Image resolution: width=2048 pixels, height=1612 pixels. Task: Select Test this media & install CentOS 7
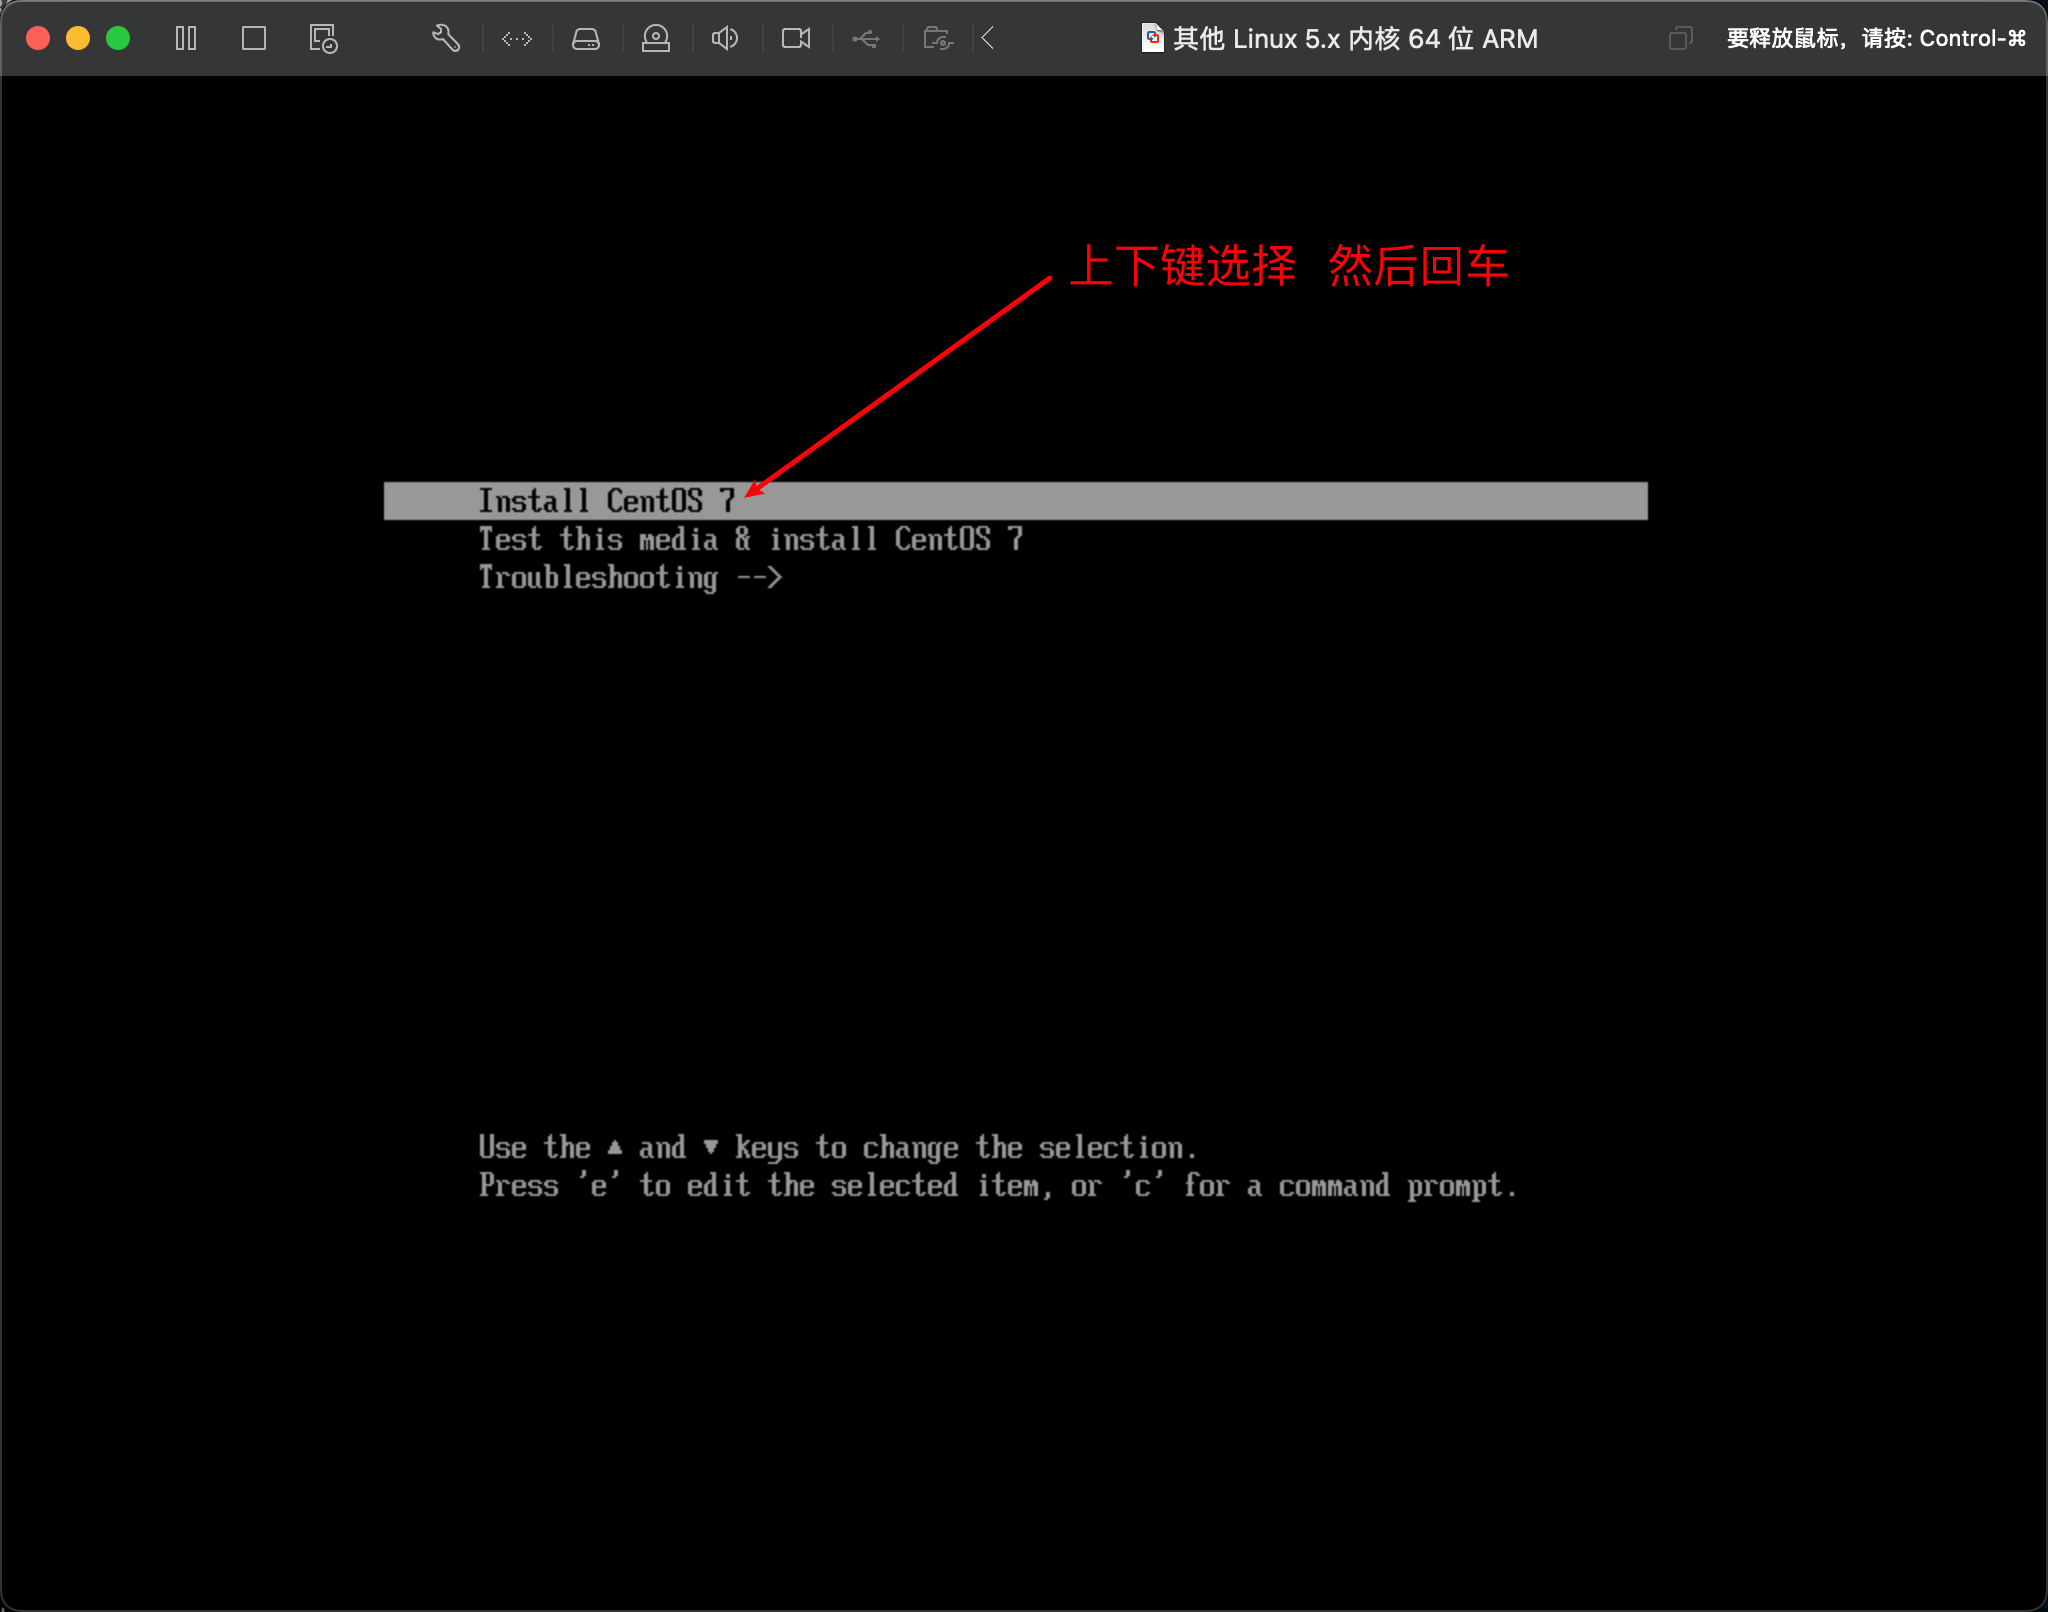click(x=750, y=539)
